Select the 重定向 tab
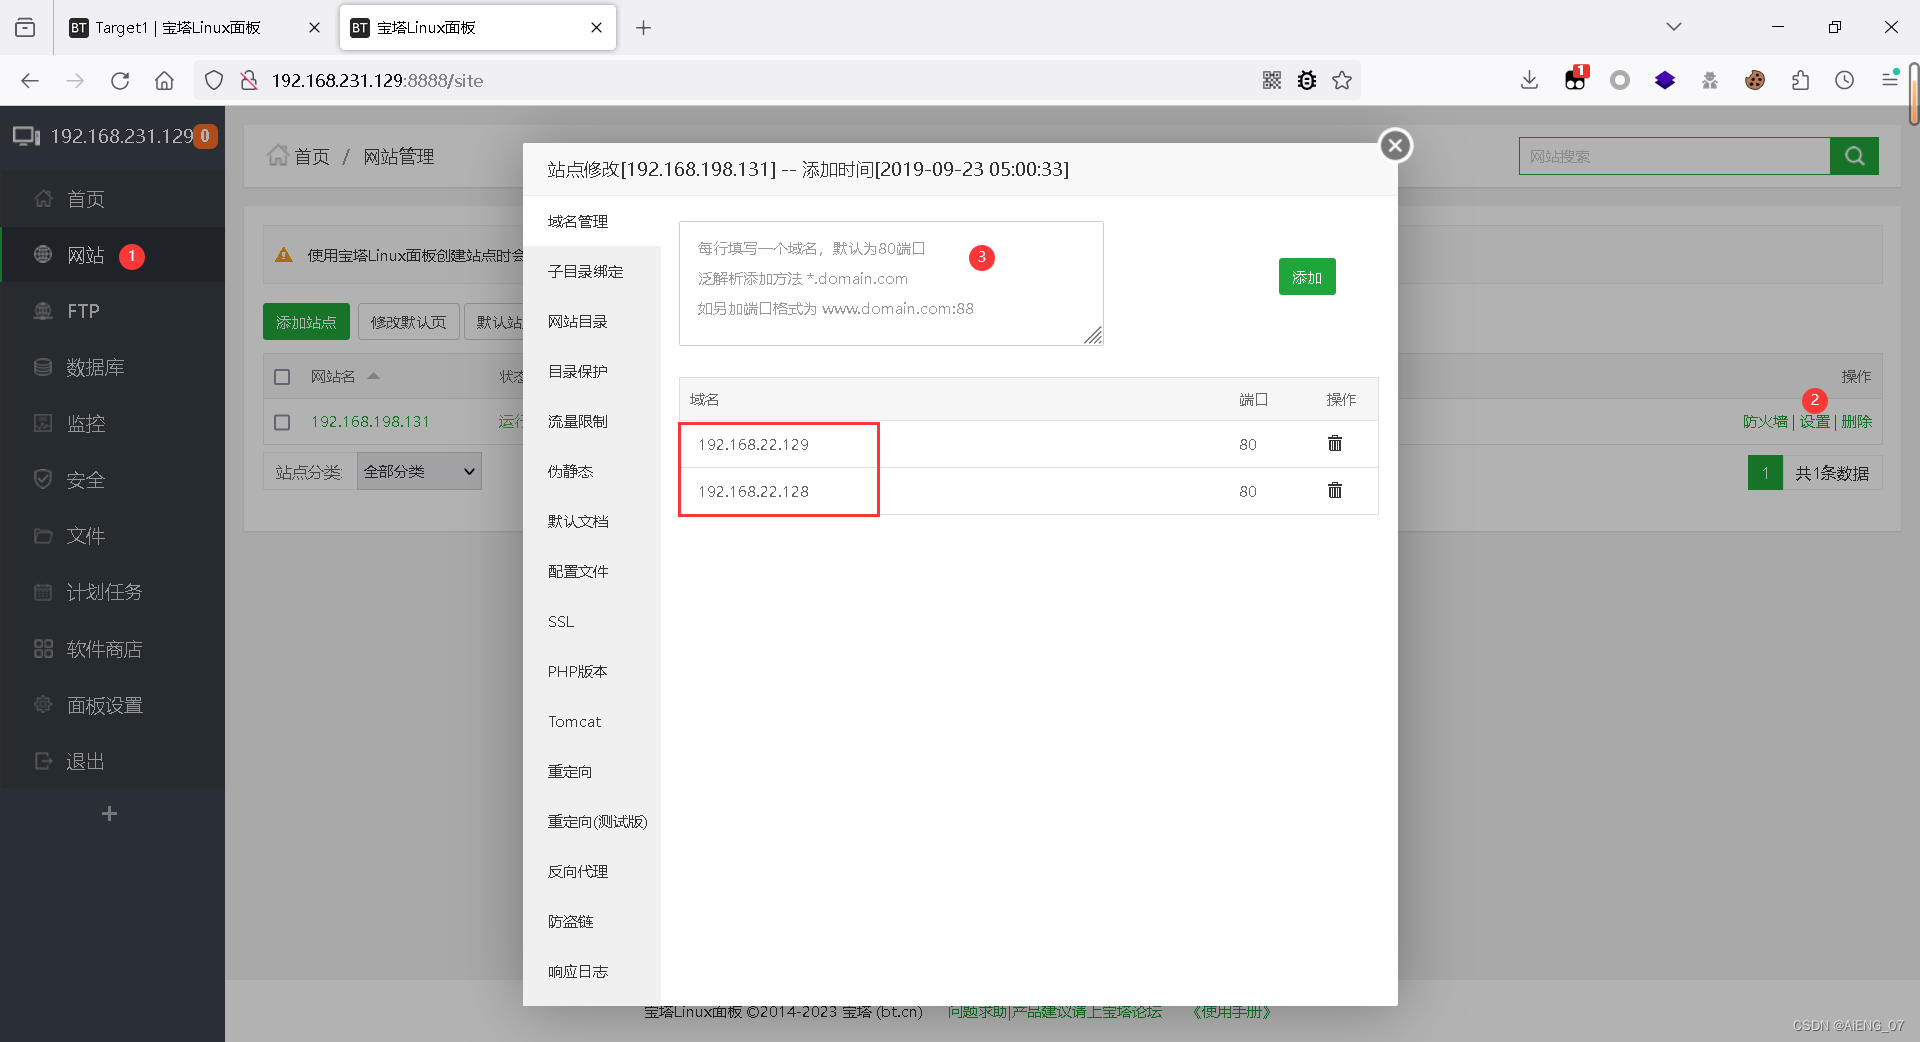1920x1042 pixels. tap(592, 771)
